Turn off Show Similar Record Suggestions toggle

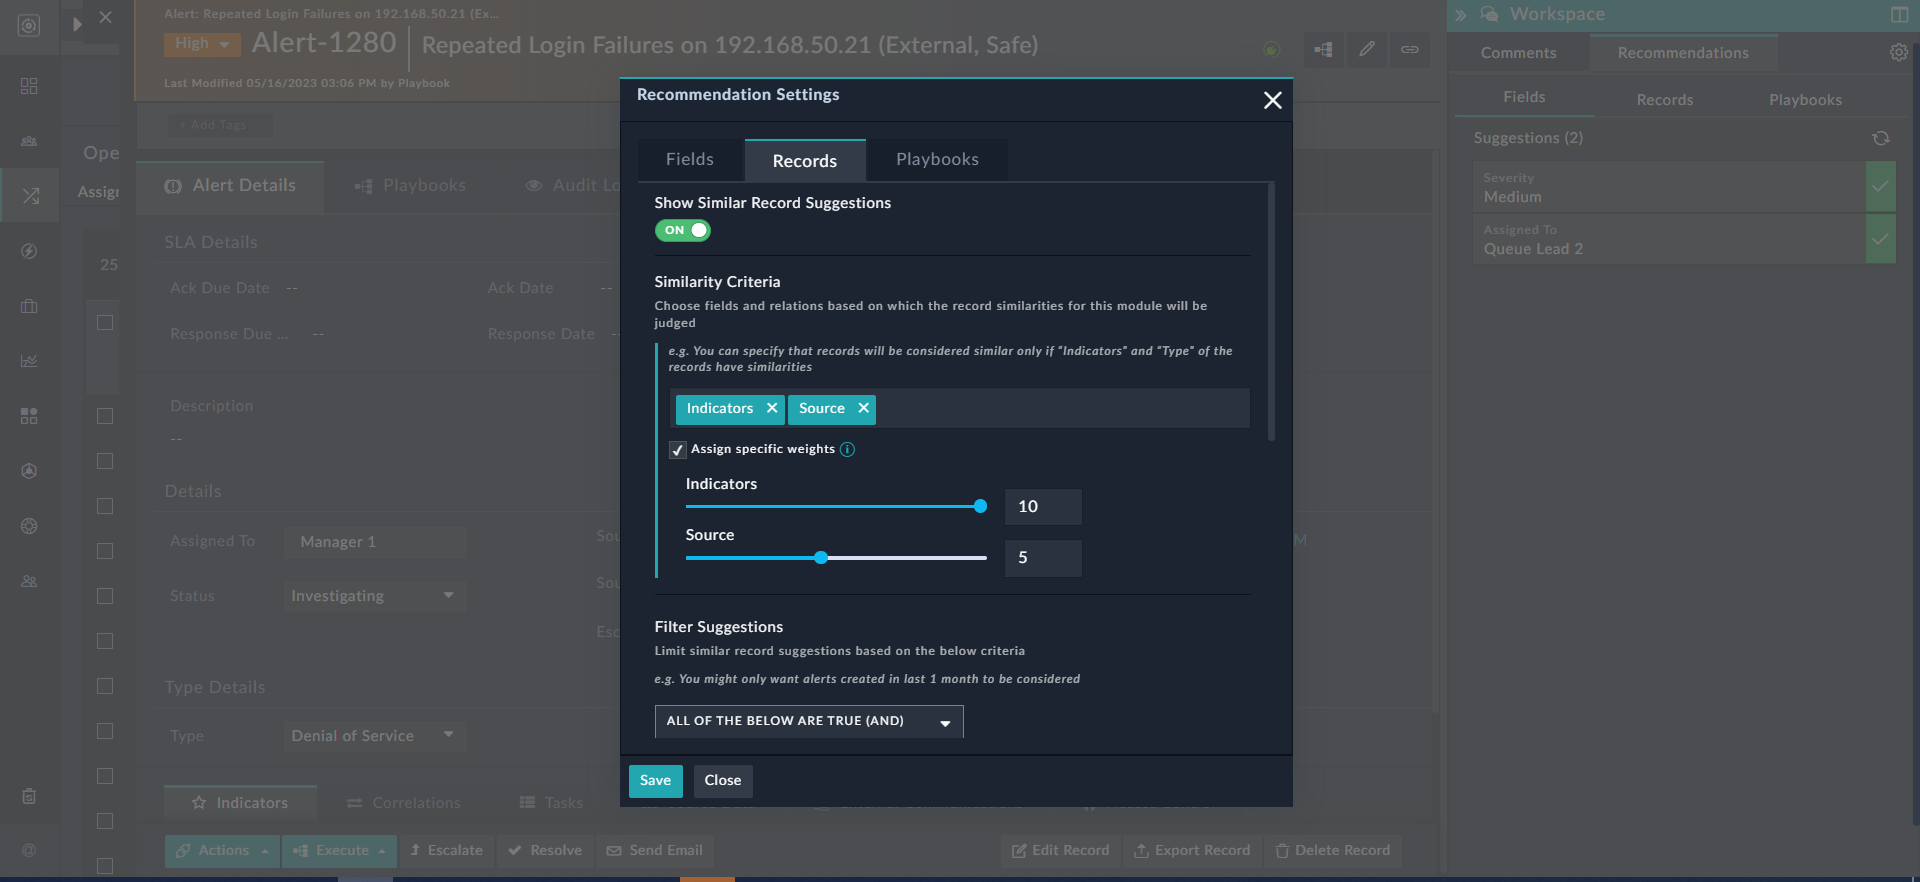click(683, 230)
